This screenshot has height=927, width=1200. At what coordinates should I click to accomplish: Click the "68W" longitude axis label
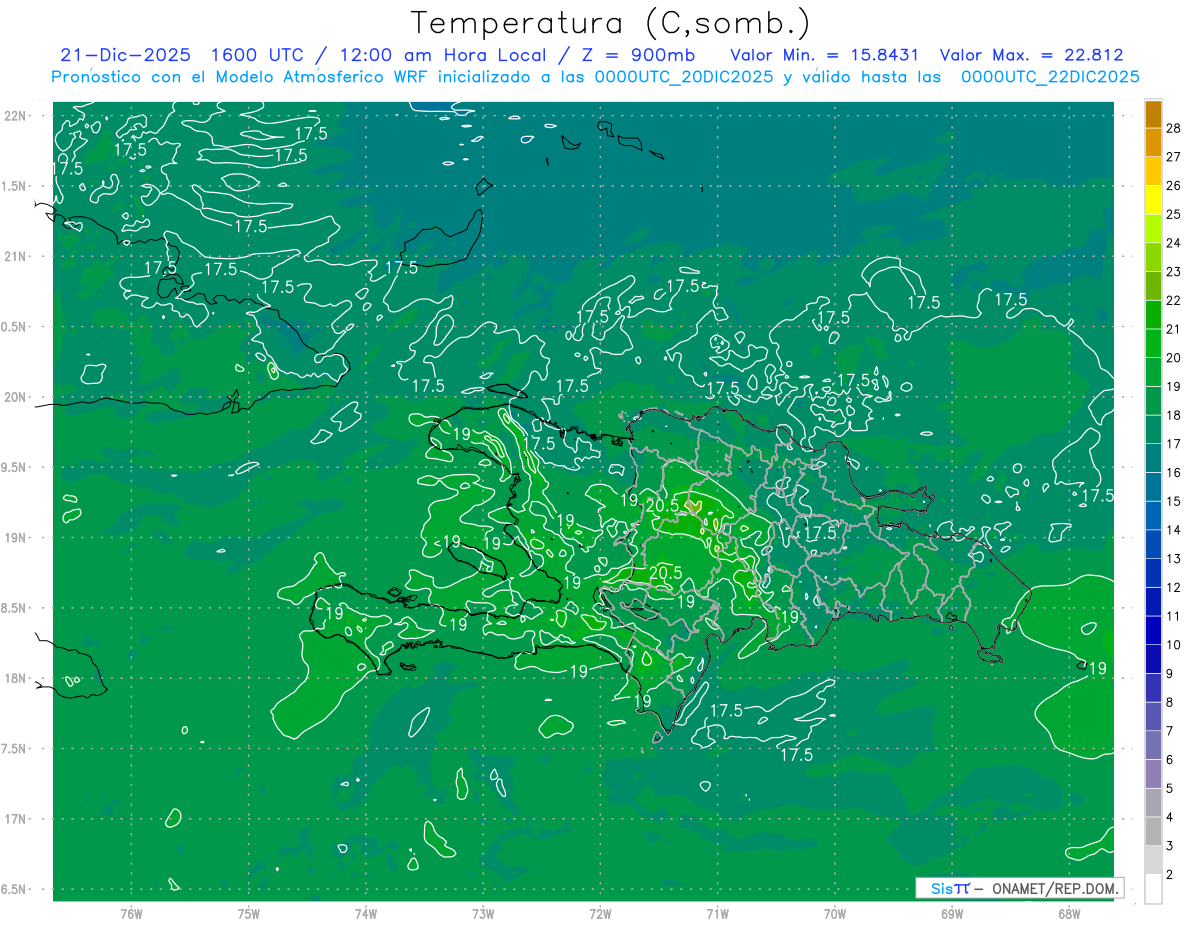click(1069, 914)
